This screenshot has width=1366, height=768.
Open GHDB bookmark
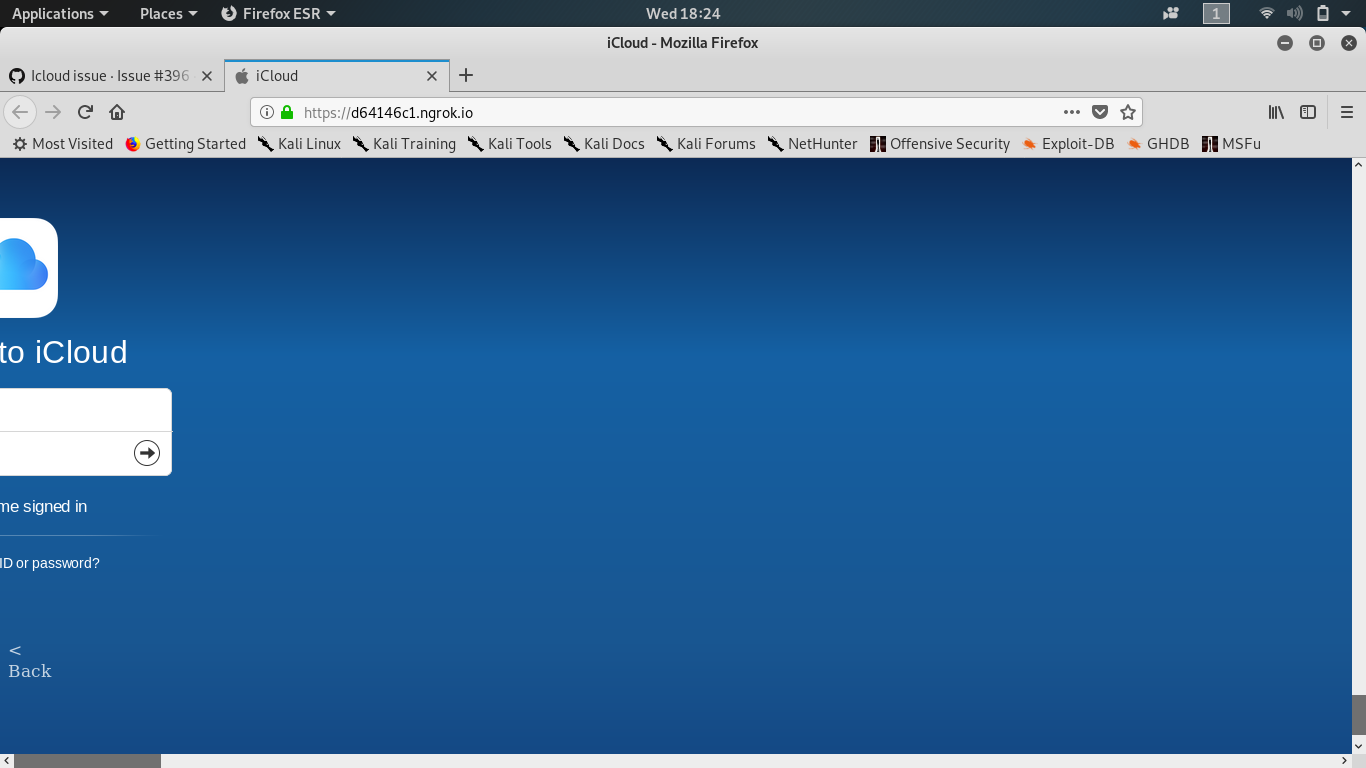[1158, 144]
